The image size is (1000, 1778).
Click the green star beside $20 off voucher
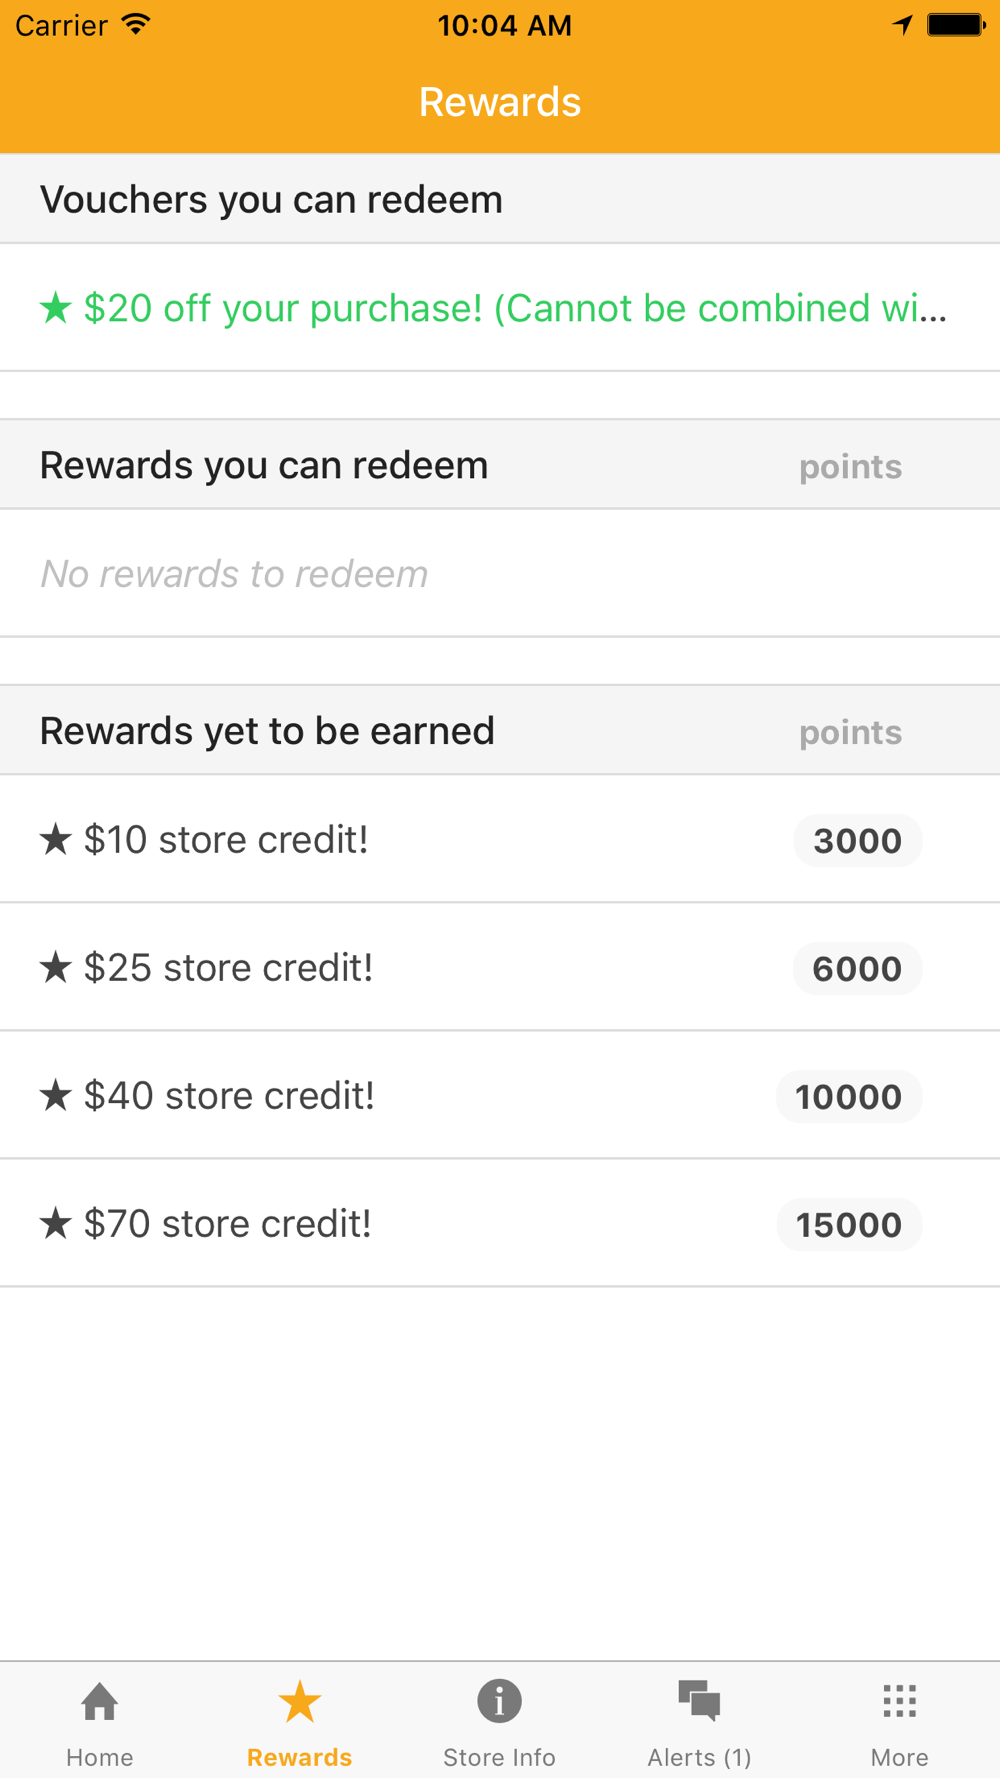click(x=56, y=308)
